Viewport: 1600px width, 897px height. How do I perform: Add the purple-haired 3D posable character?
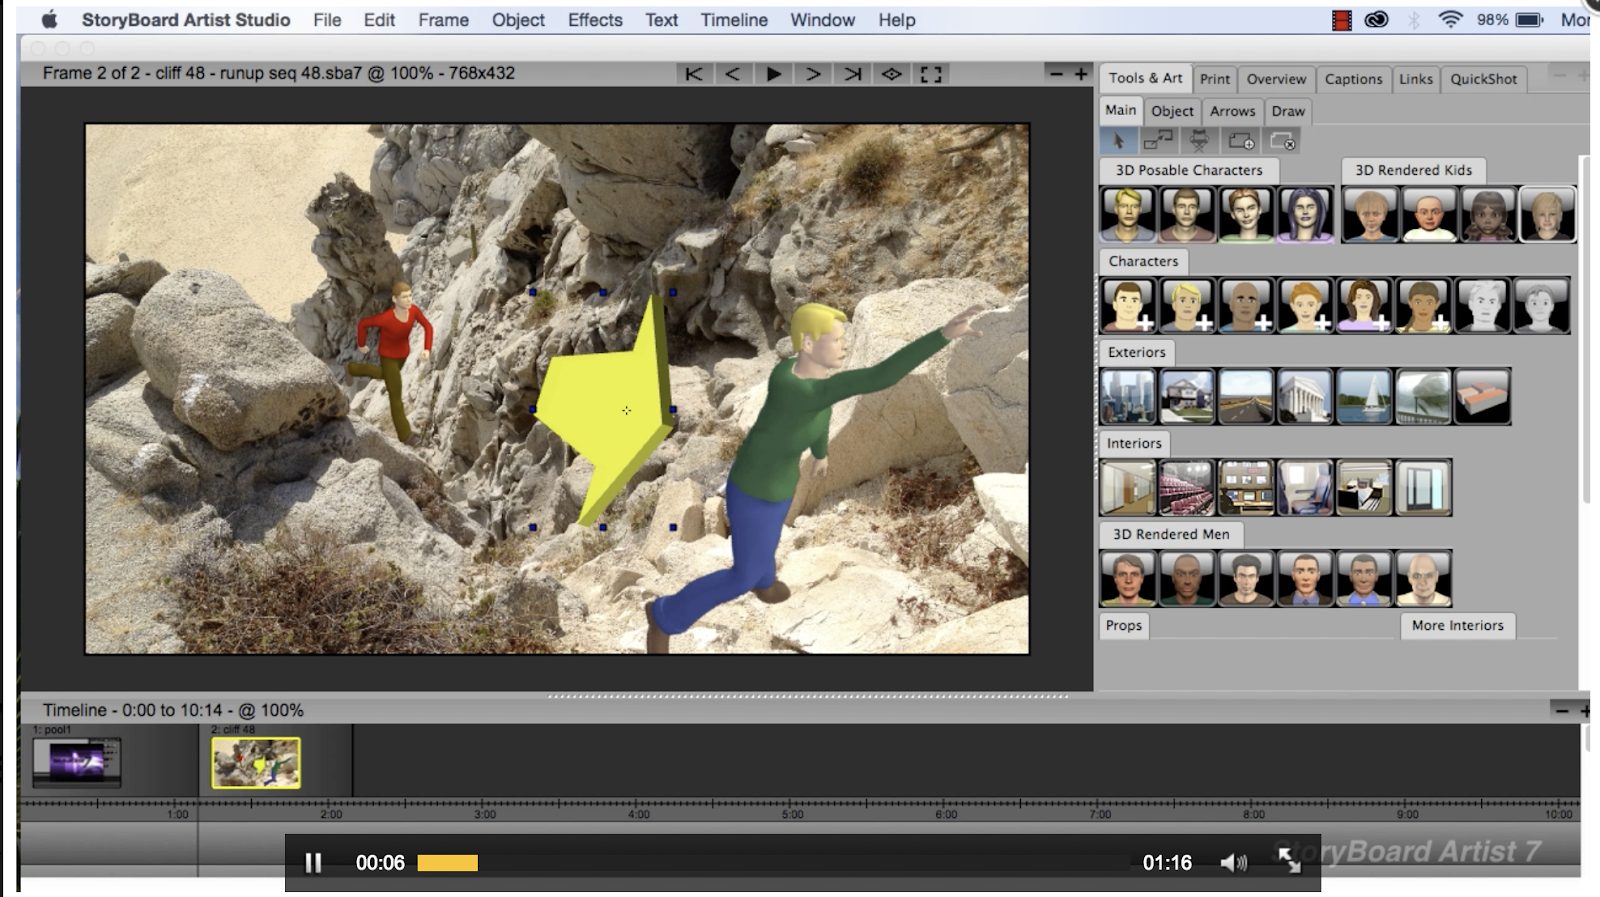[x=1305, y=214]
